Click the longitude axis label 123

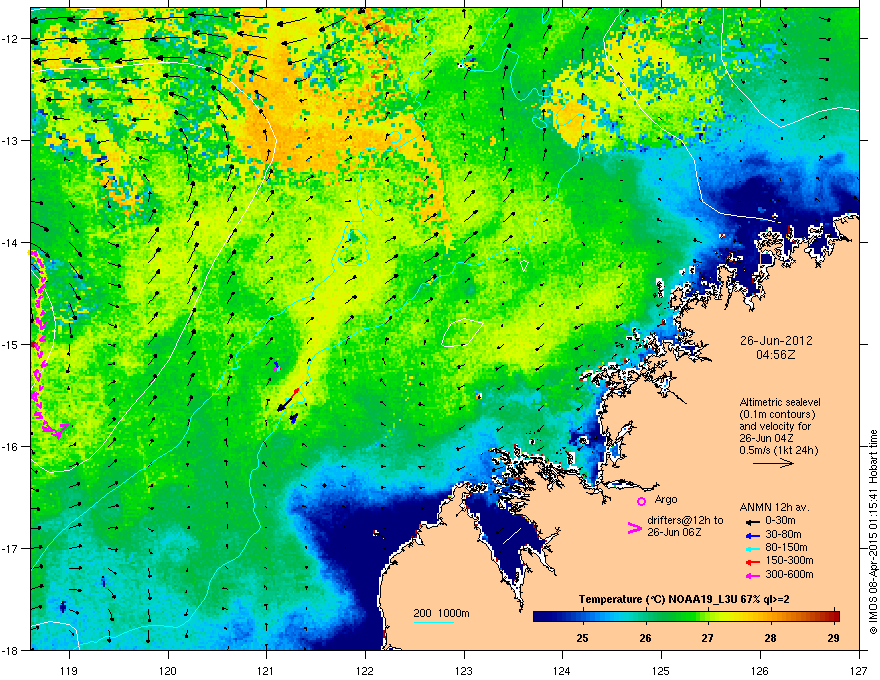pos(464,670)
